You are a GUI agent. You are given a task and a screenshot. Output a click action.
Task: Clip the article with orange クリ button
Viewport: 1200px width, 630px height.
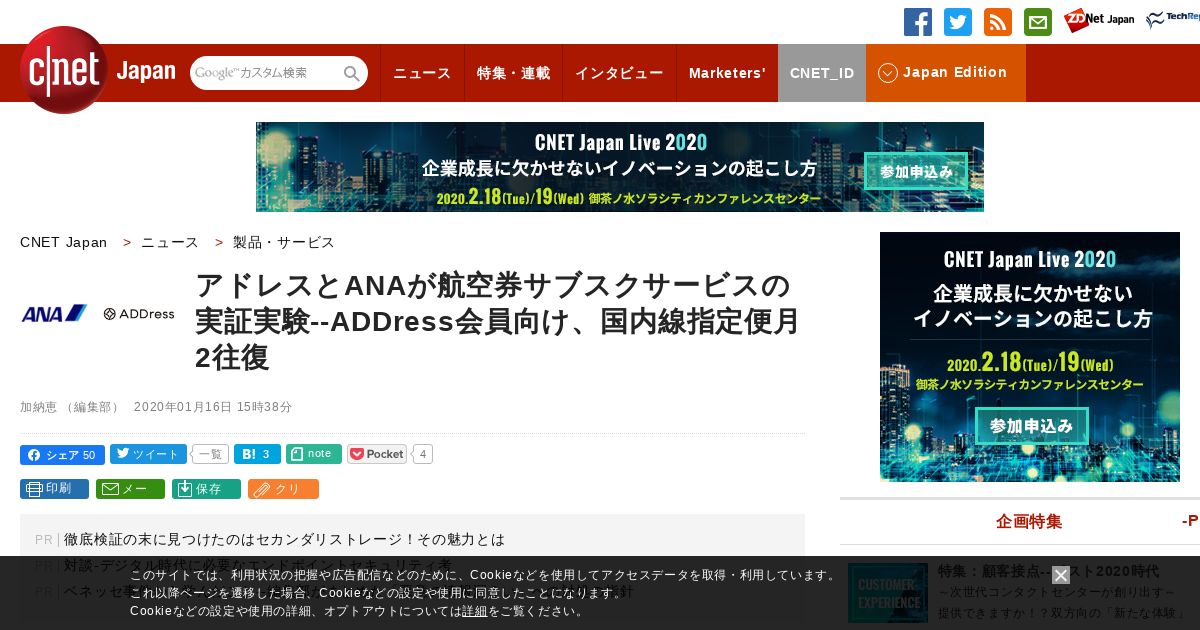pos(283,489)
